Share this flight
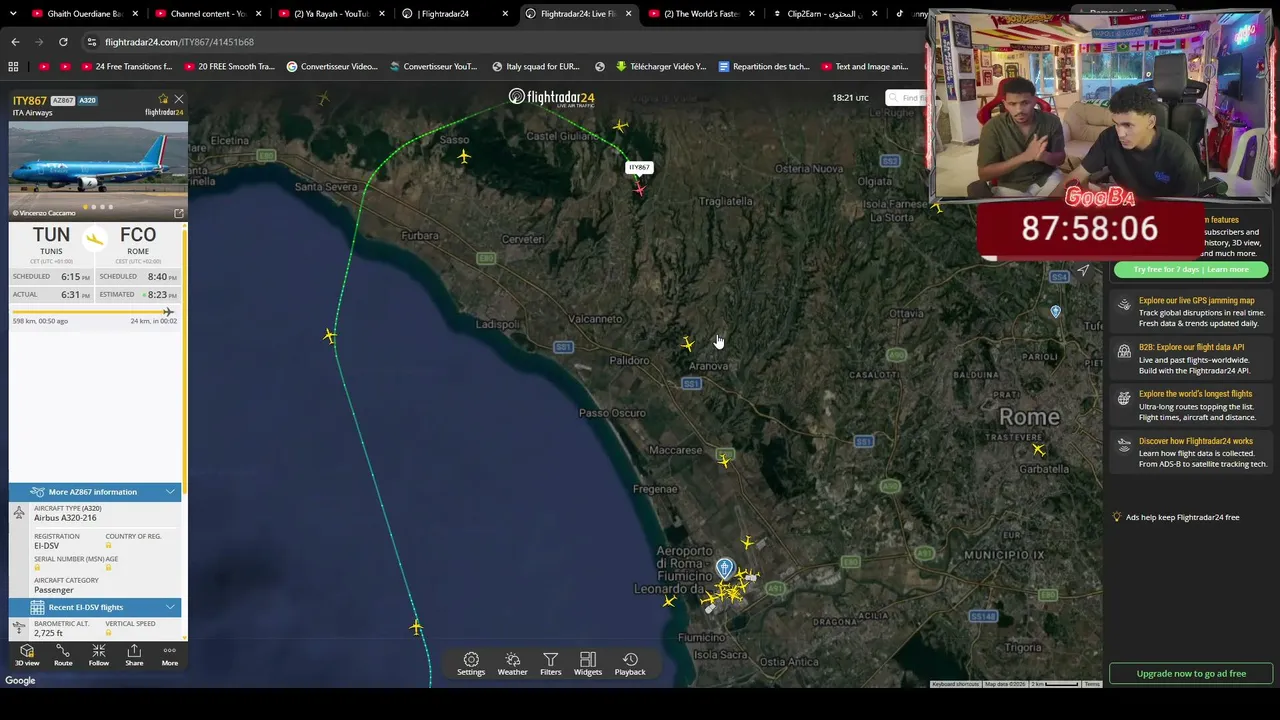 [x=134, y=655]
